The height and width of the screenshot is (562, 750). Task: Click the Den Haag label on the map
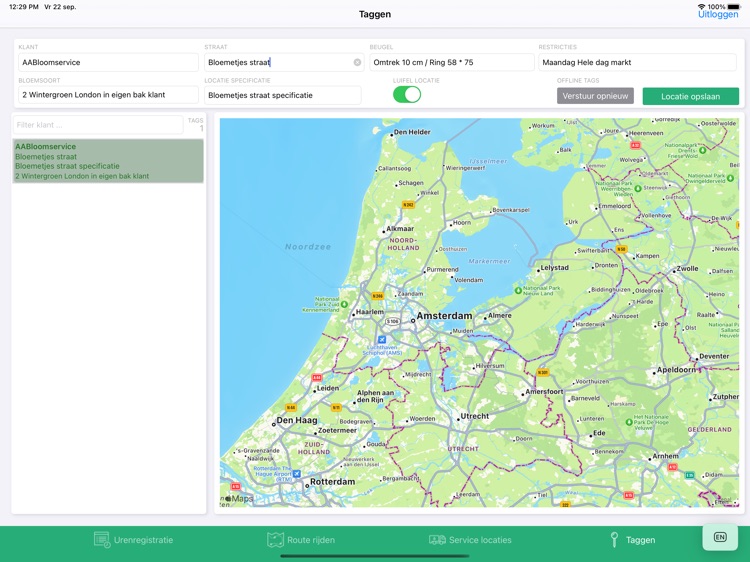pos(297,420)
